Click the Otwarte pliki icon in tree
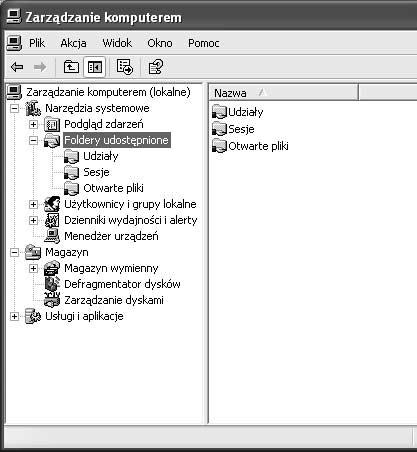The image size is (417, 452). coord(71,188)
